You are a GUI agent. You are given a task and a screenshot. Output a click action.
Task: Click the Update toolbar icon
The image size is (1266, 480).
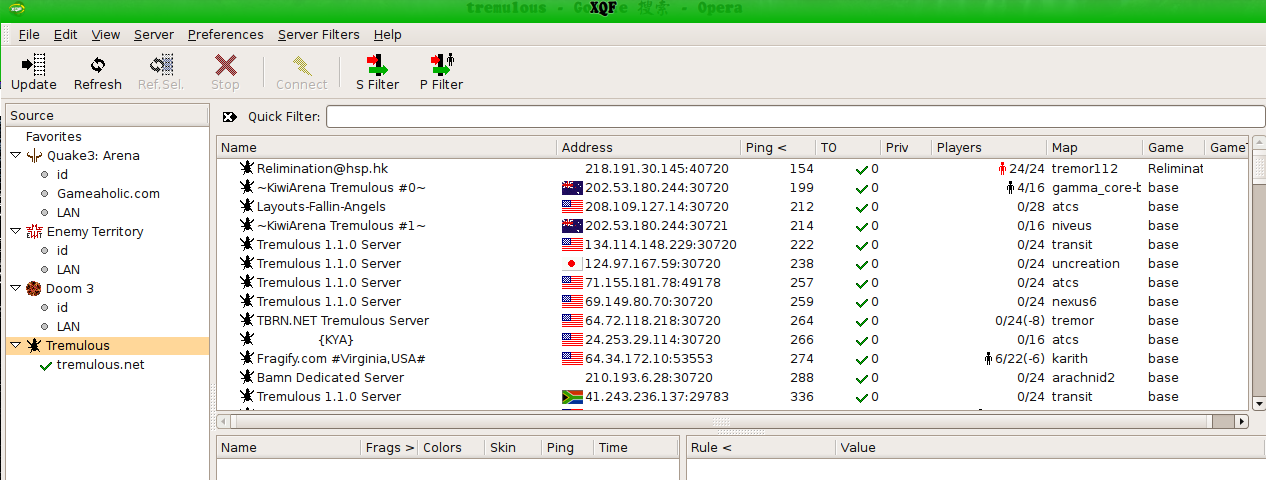(x=34, y=66)
